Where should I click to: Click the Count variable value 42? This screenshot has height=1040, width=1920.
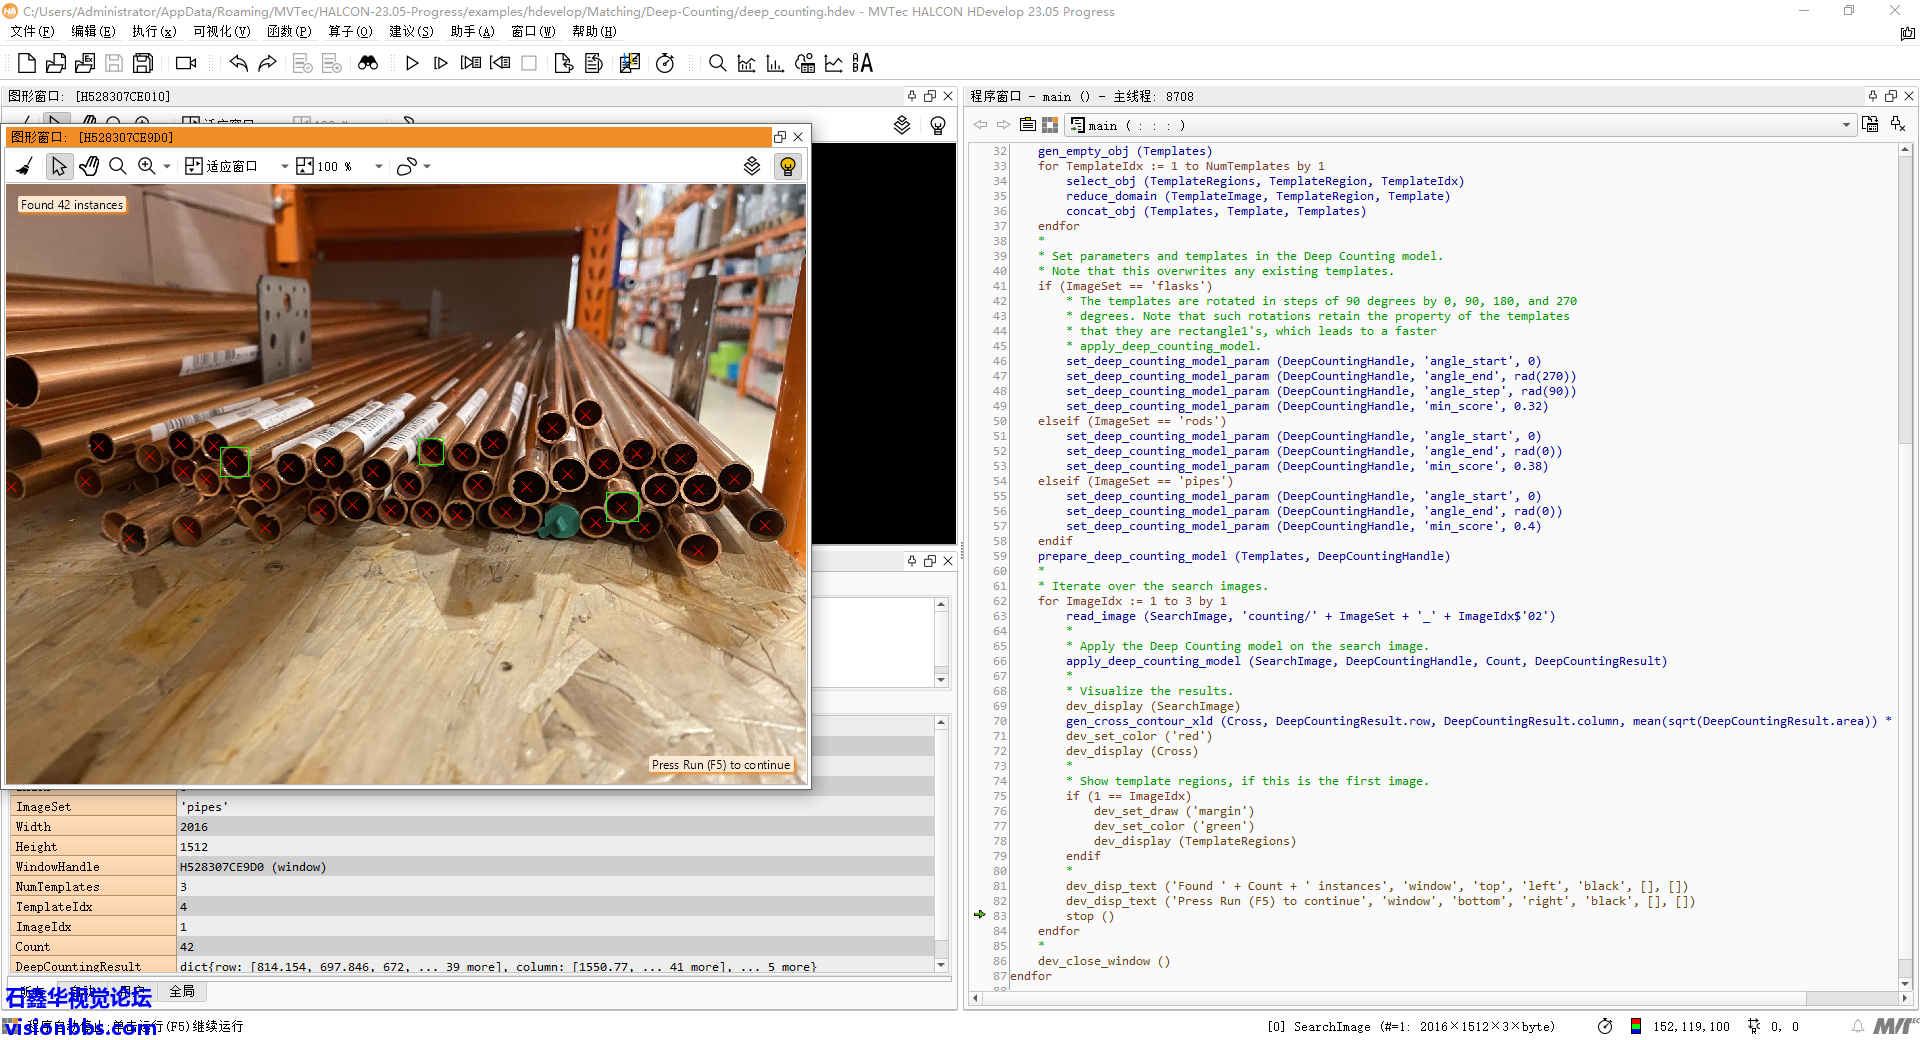click(187, 946)
